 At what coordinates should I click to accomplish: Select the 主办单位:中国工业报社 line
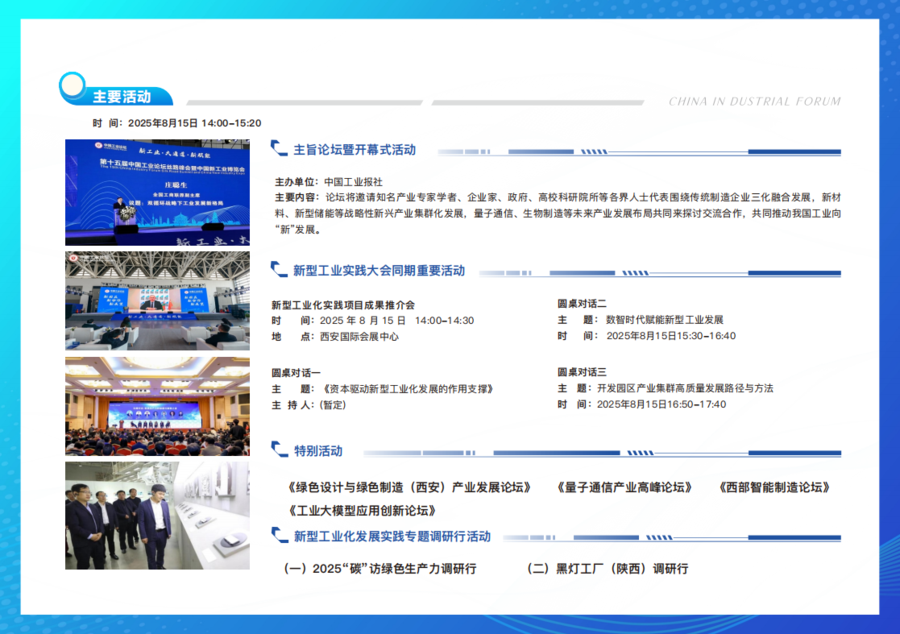pos(328,182)
